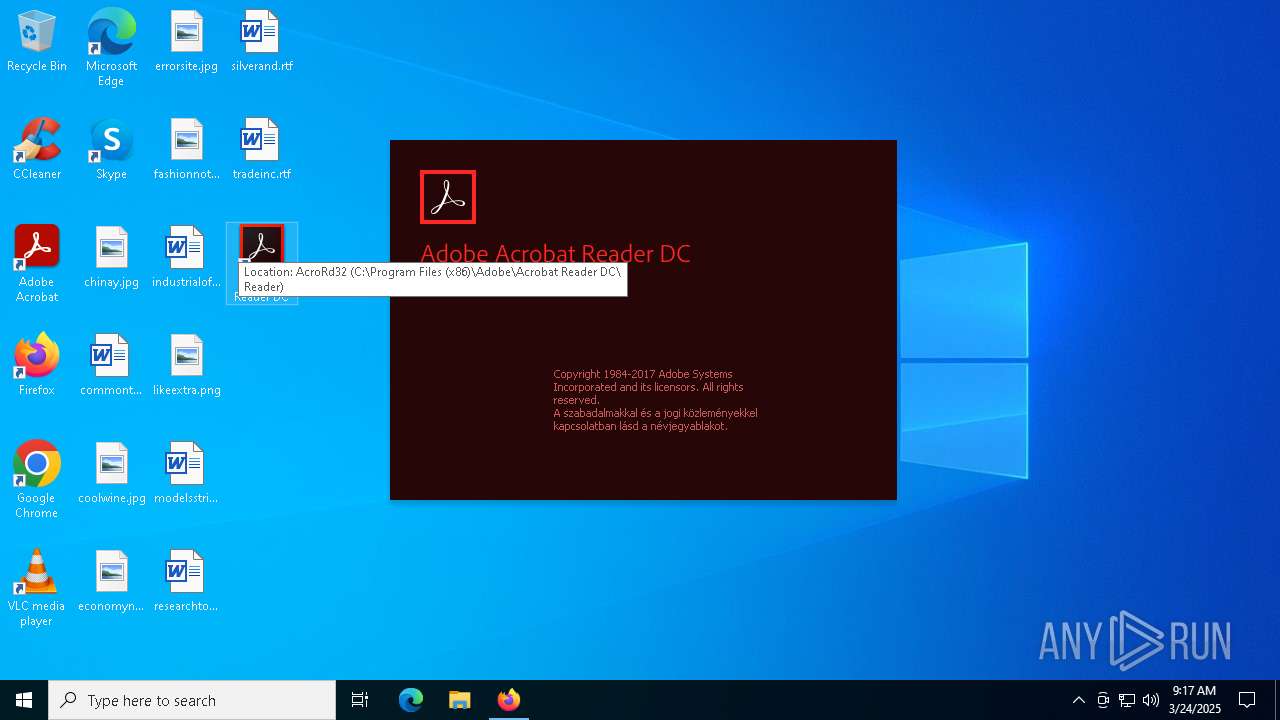Select the Acrobat Reader DC desktop shortcut
Screen dimensions: 1280x720
(x=262, y=264)
